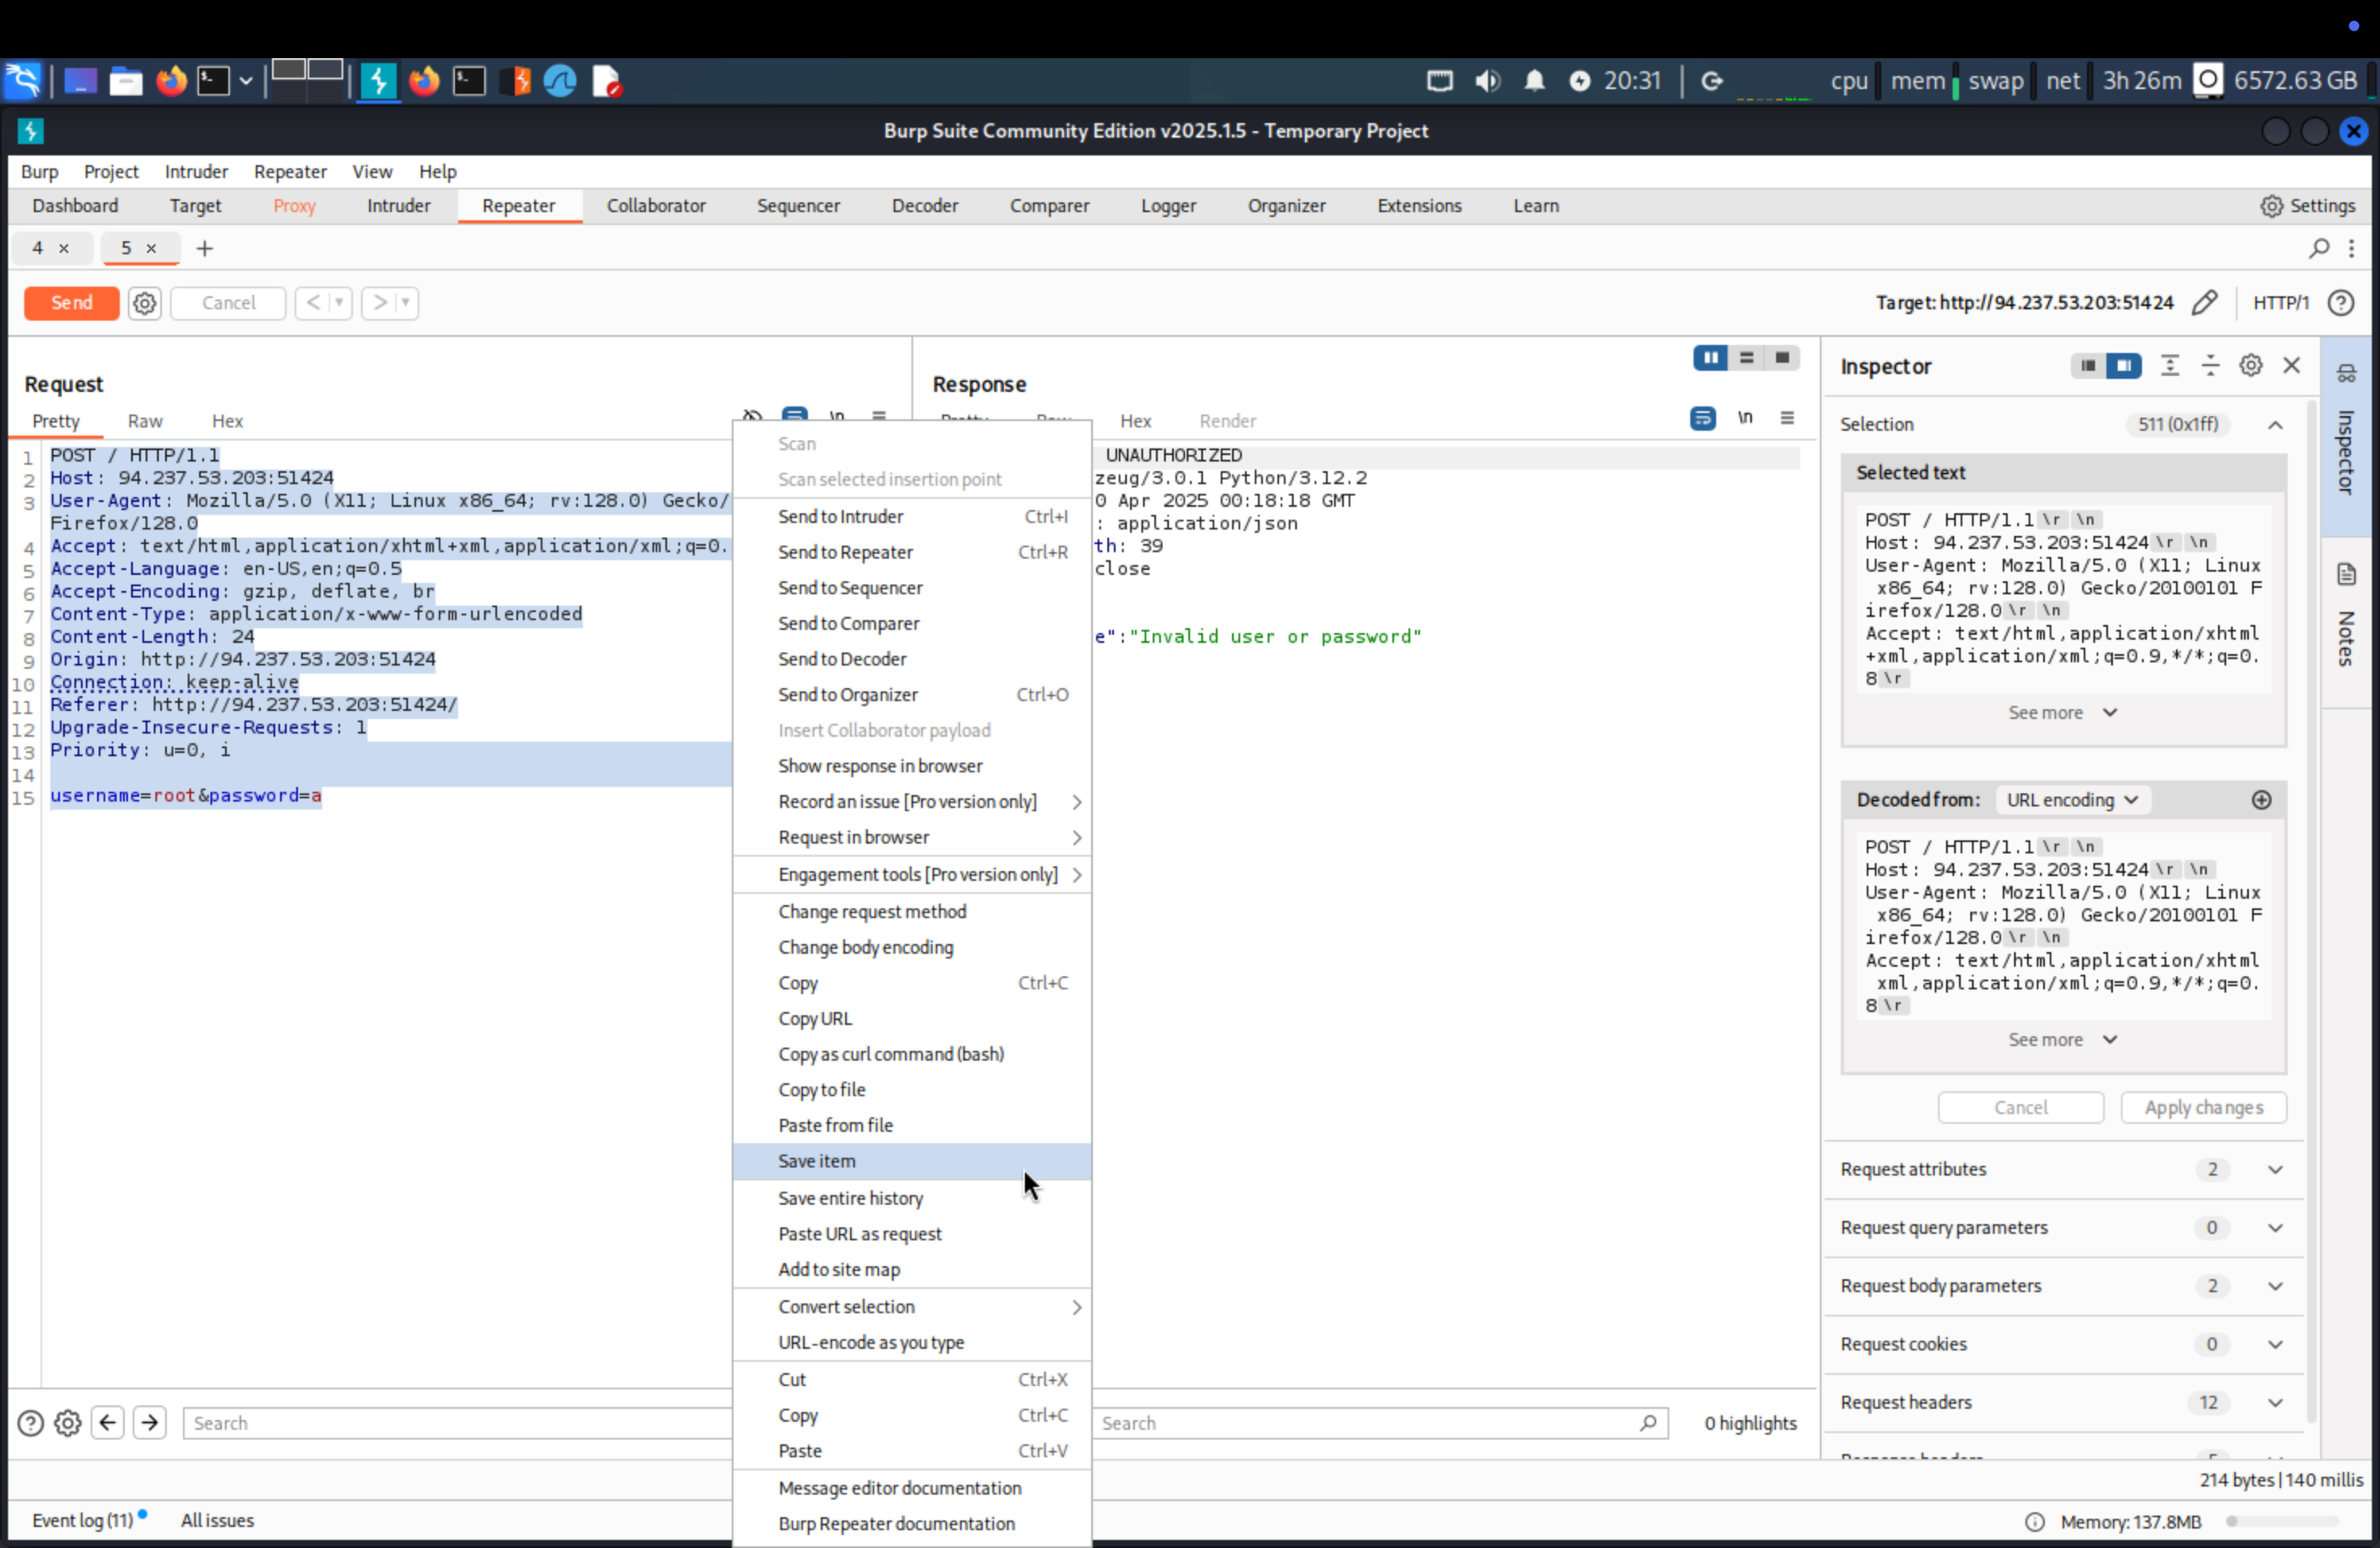This screenshot has height=1548, width=2380.
Task: Set top-bottom request/response layout
Action: [x=1746, y=358]
